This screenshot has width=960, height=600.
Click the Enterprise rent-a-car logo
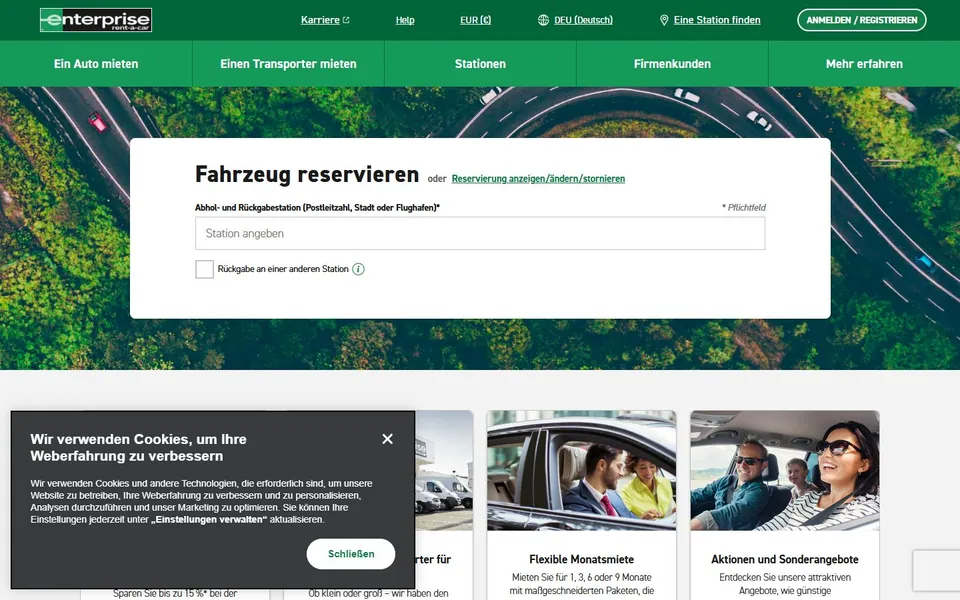click(x=96, y=20)
